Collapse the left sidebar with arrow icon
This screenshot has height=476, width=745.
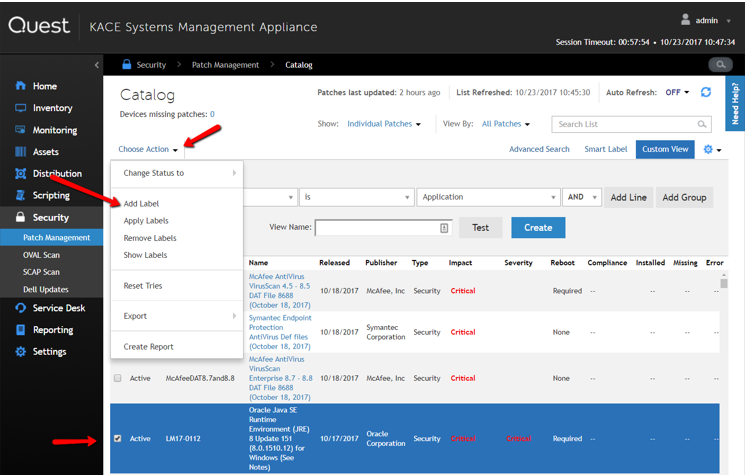click(x=97, y=65)
